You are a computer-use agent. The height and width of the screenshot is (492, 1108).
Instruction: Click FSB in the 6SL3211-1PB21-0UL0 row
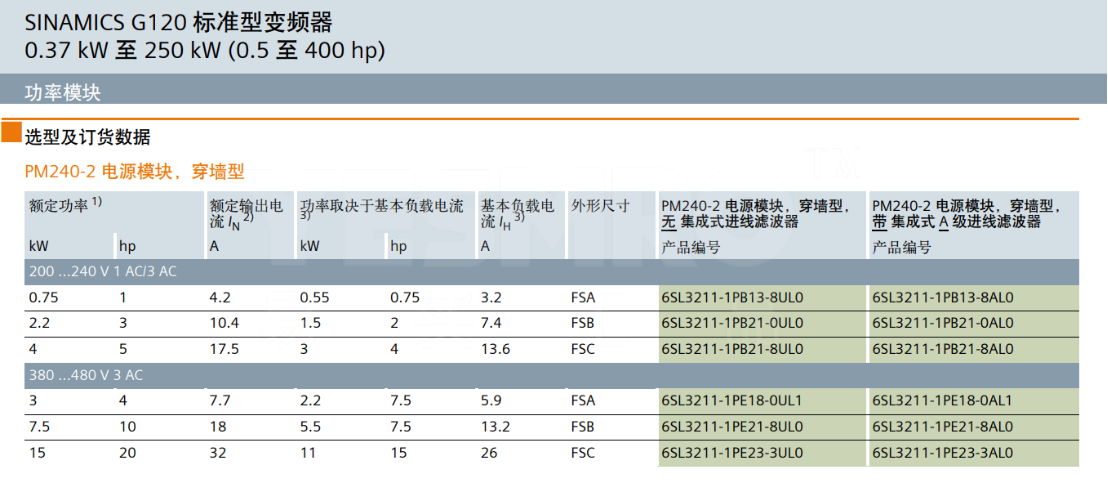click(x=584, y=323)
